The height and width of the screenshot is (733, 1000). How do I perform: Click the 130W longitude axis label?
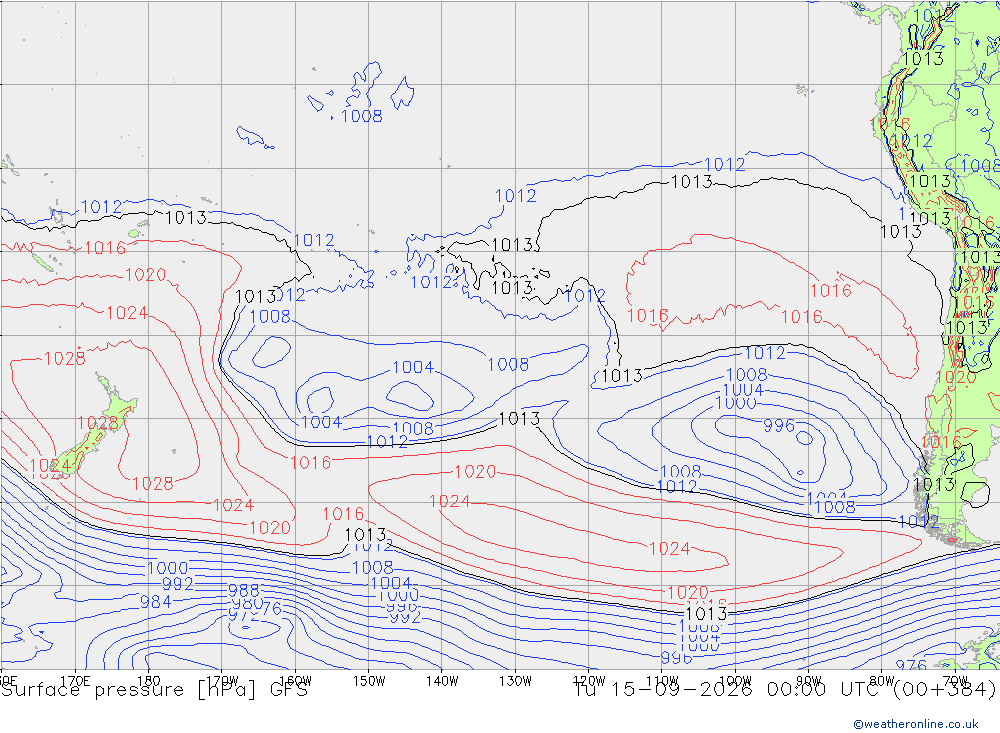(515, 681)
